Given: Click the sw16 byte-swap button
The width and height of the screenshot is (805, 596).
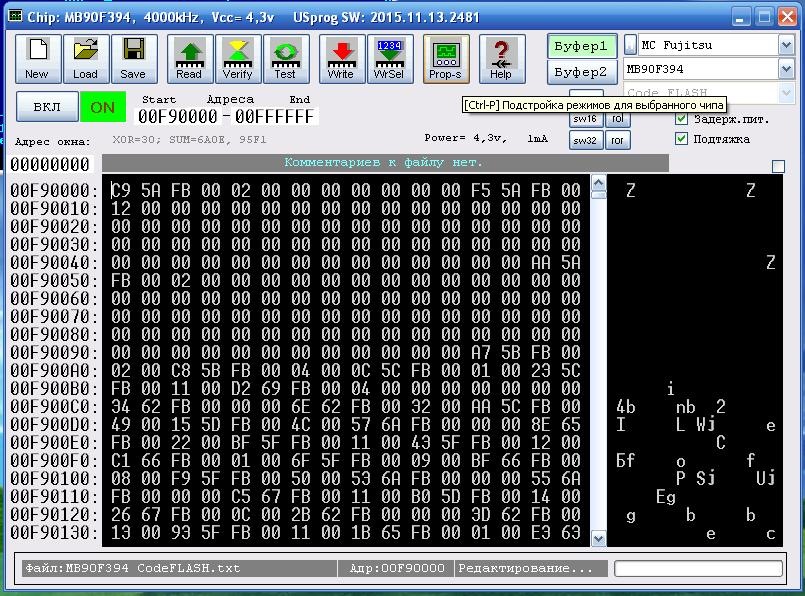Looking at the screenshot, I should coord(584,118).
